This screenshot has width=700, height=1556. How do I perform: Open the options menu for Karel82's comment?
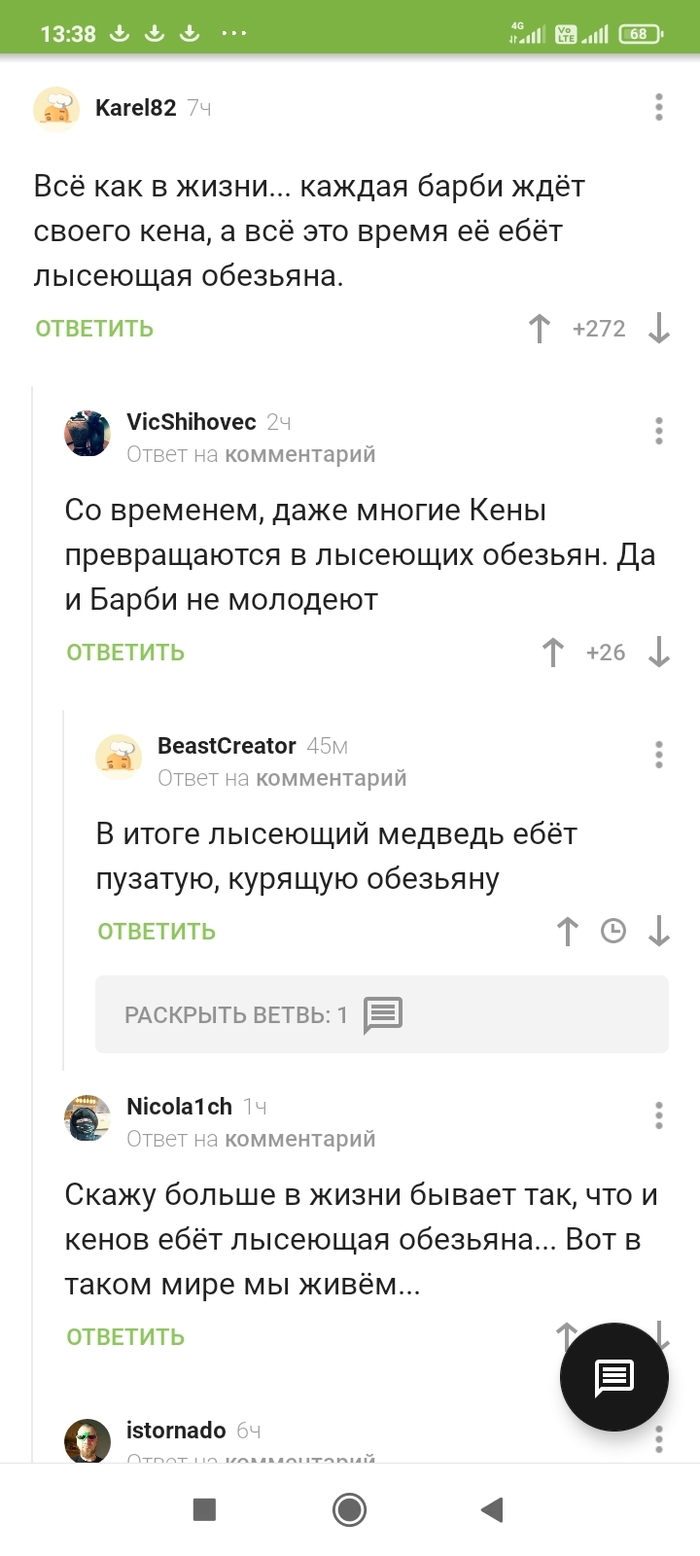657,108
